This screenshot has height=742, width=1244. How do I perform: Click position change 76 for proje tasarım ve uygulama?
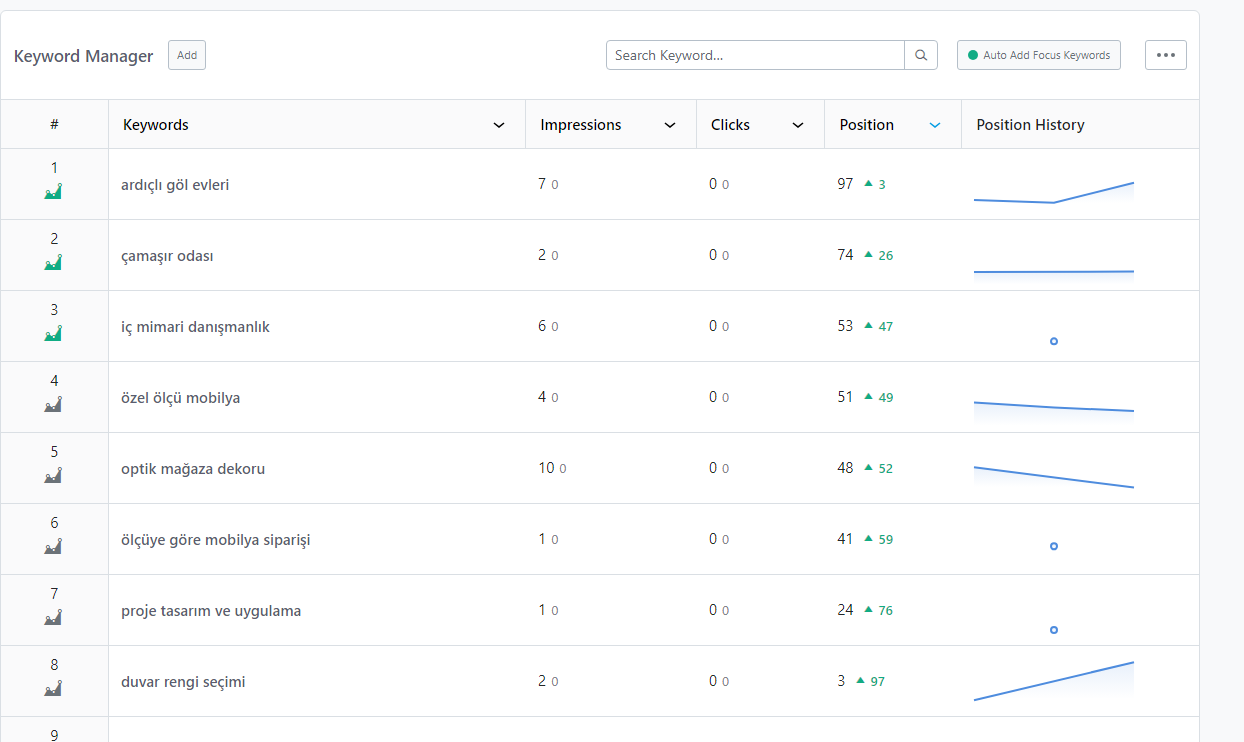tap(886, 611)
